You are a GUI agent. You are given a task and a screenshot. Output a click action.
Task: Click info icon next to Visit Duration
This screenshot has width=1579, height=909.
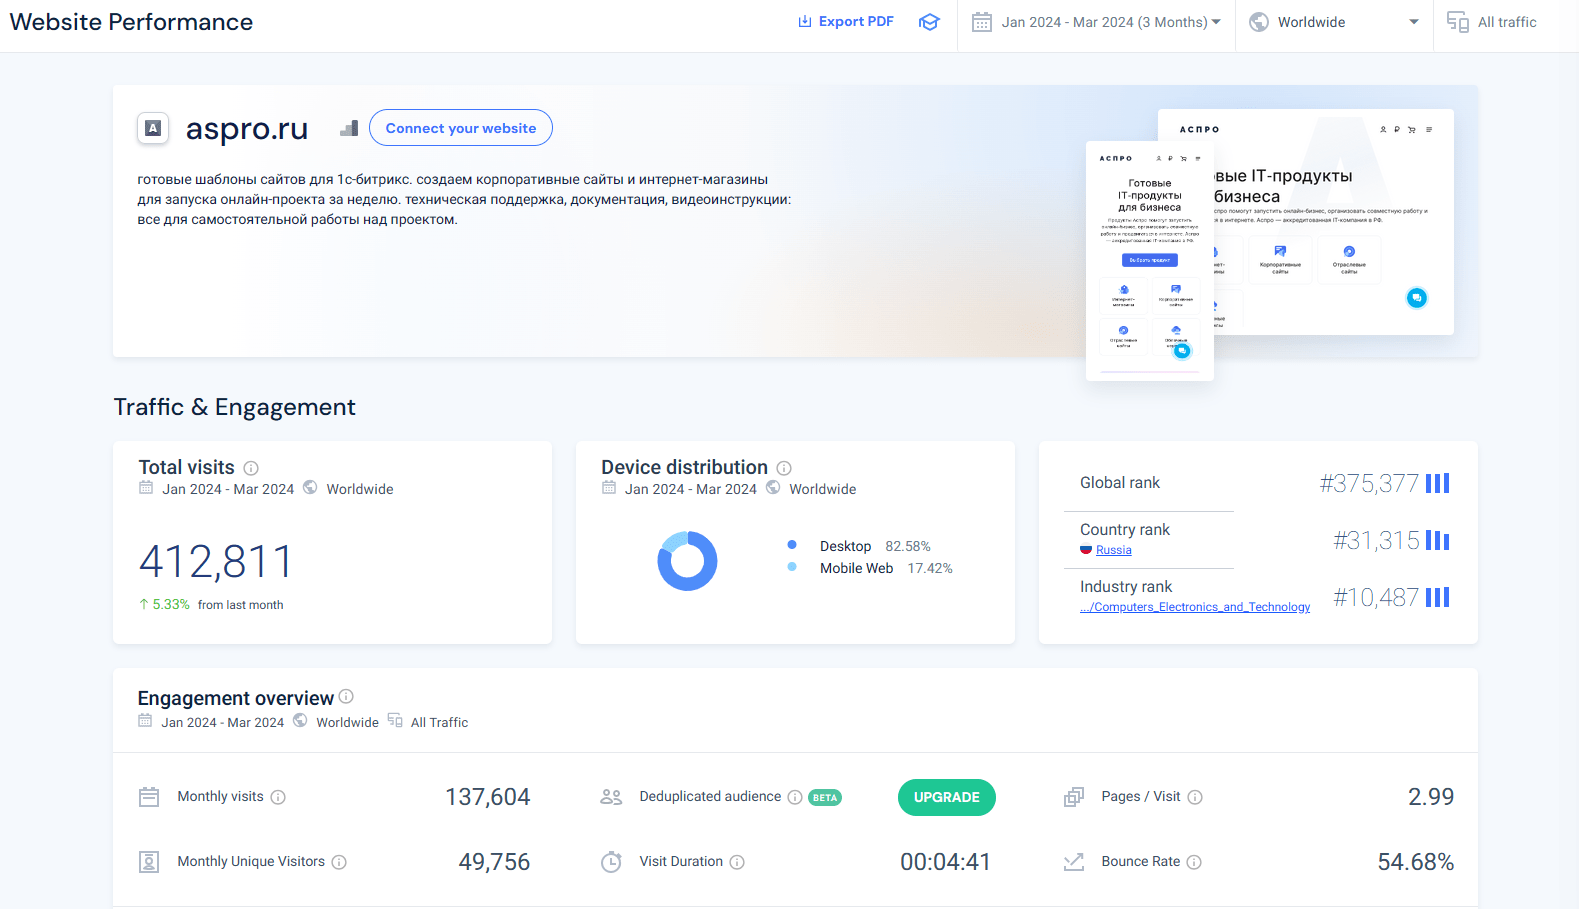click(x=737, y=862)
